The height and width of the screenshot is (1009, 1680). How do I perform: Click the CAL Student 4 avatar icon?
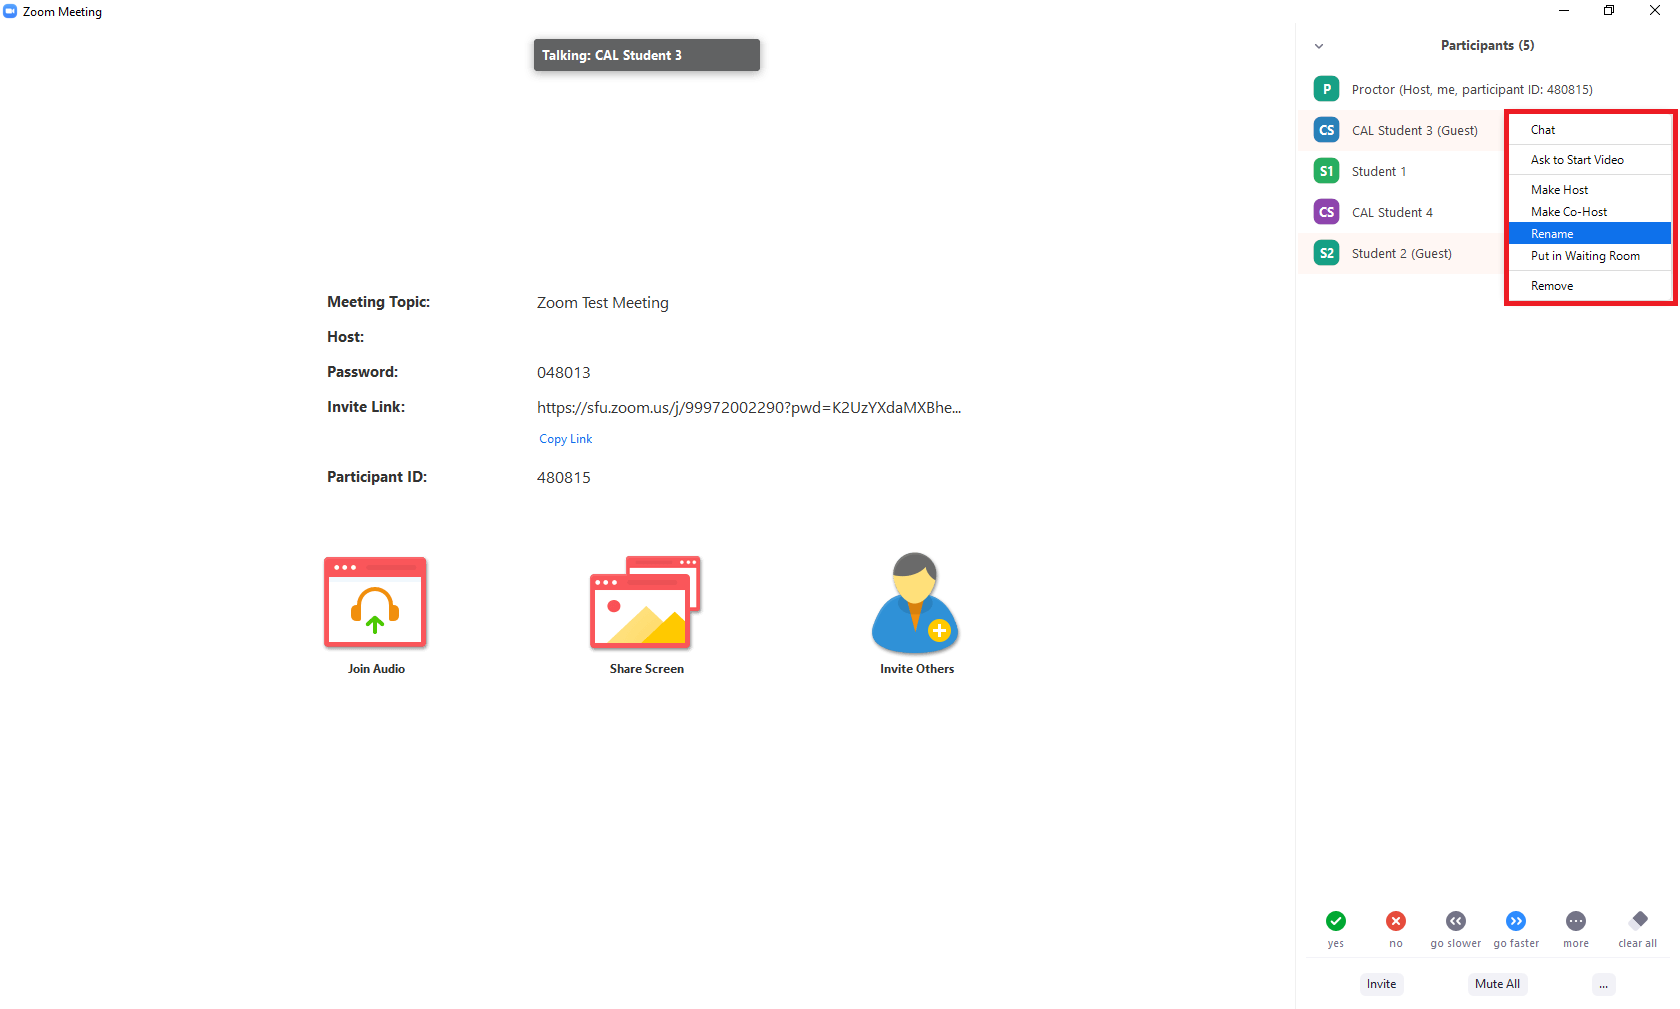(x=1326, y=212)
